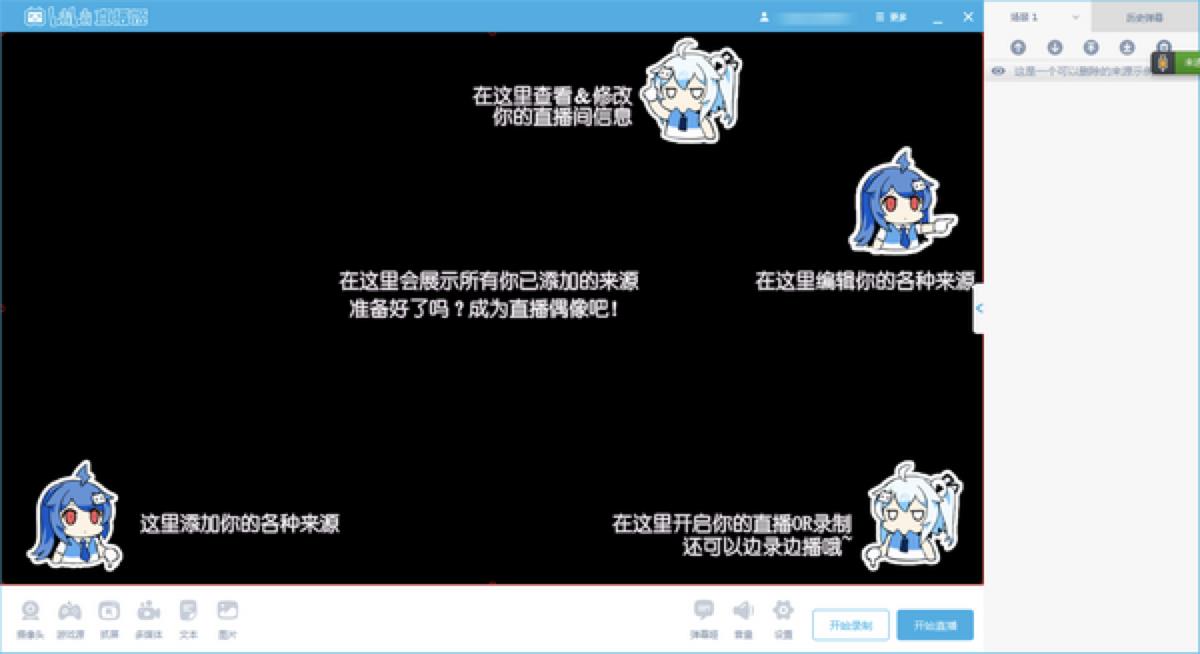Start streaming with the 开始直播 button
Image resolution: width=1200 pixels, height=654 pixels.
(x=936, y=624)
